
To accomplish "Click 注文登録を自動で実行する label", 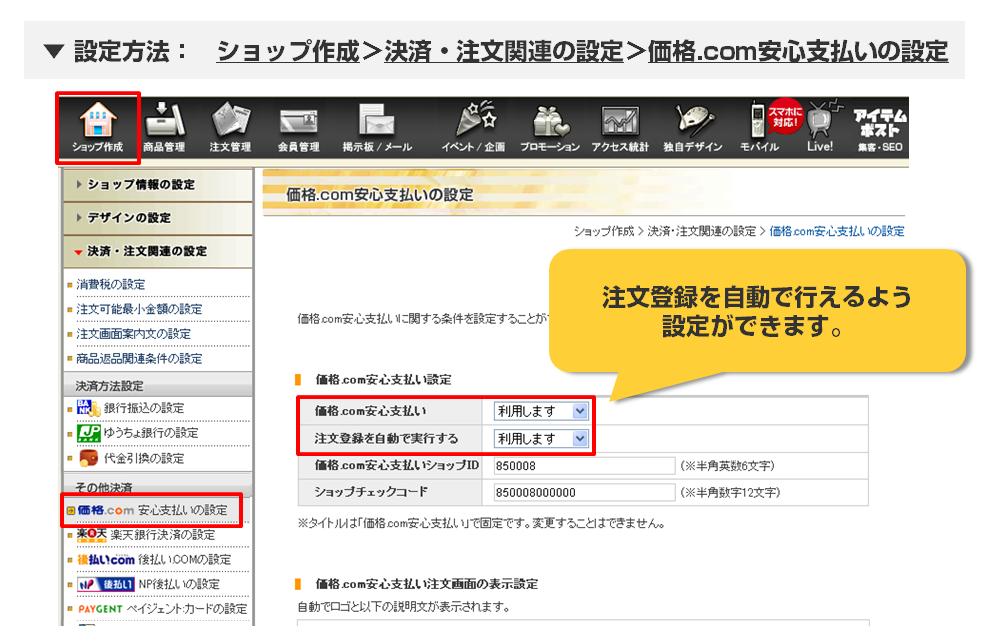I will point(386,439).
